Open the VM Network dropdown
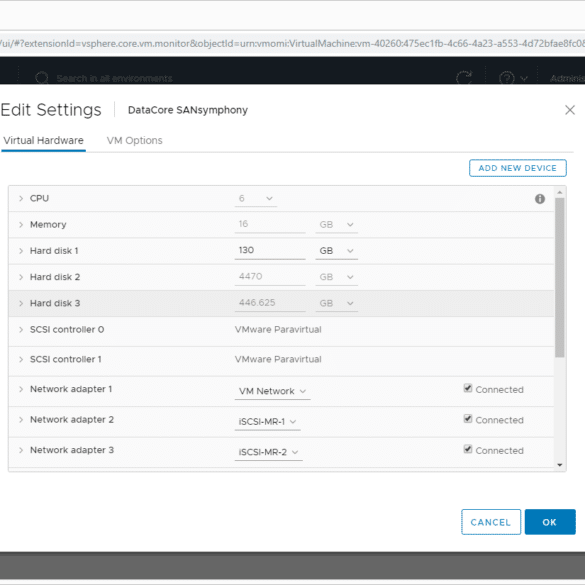This screenshot has height=585, width=585. coord(272,391)
